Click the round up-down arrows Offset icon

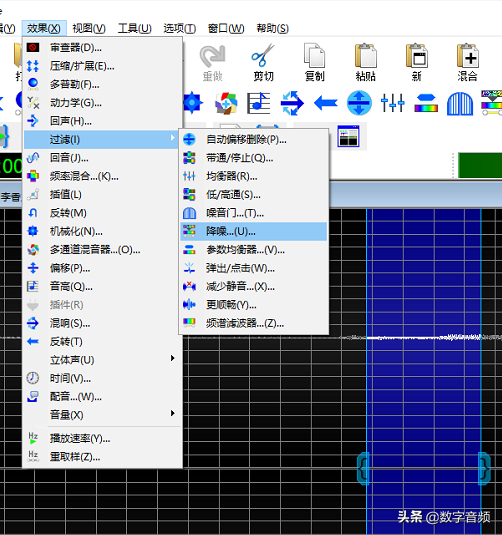pyautogui.click(x=359, y=103)
